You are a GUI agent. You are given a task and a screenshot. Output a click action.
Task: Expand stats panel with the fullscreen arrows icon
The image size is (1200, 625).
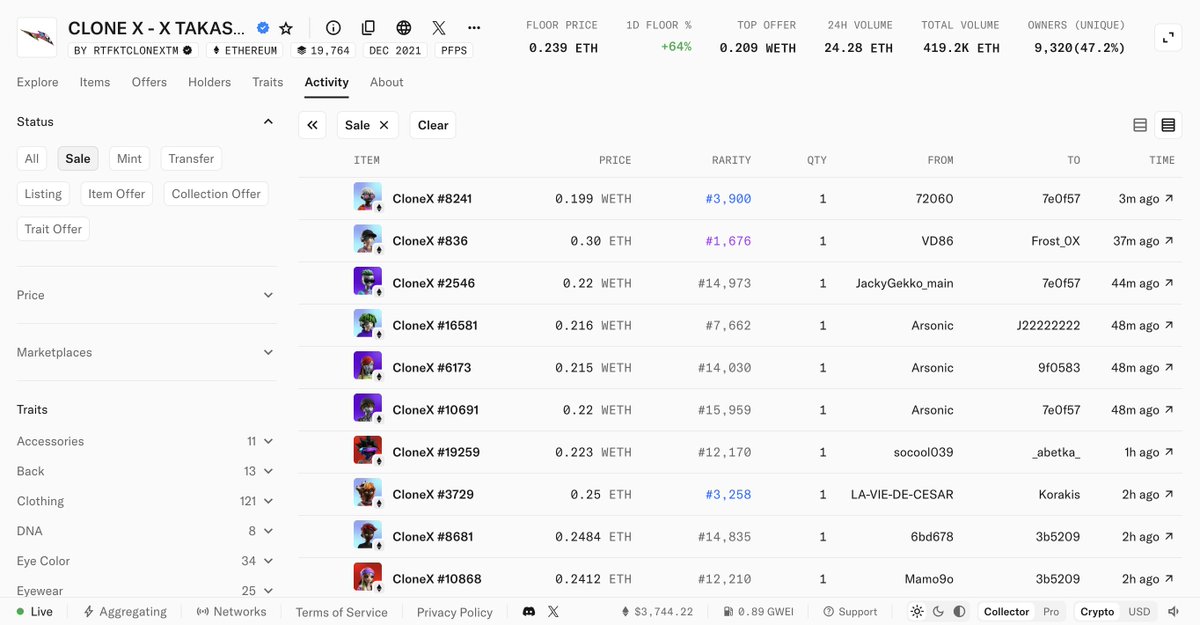(1168, 38)
